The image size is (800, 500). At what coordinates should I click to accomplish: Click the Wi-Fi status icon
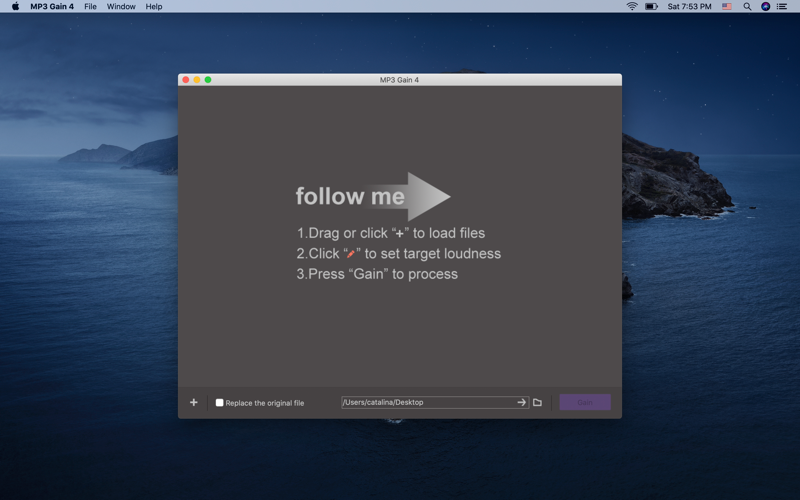click(x=632, y=6)
